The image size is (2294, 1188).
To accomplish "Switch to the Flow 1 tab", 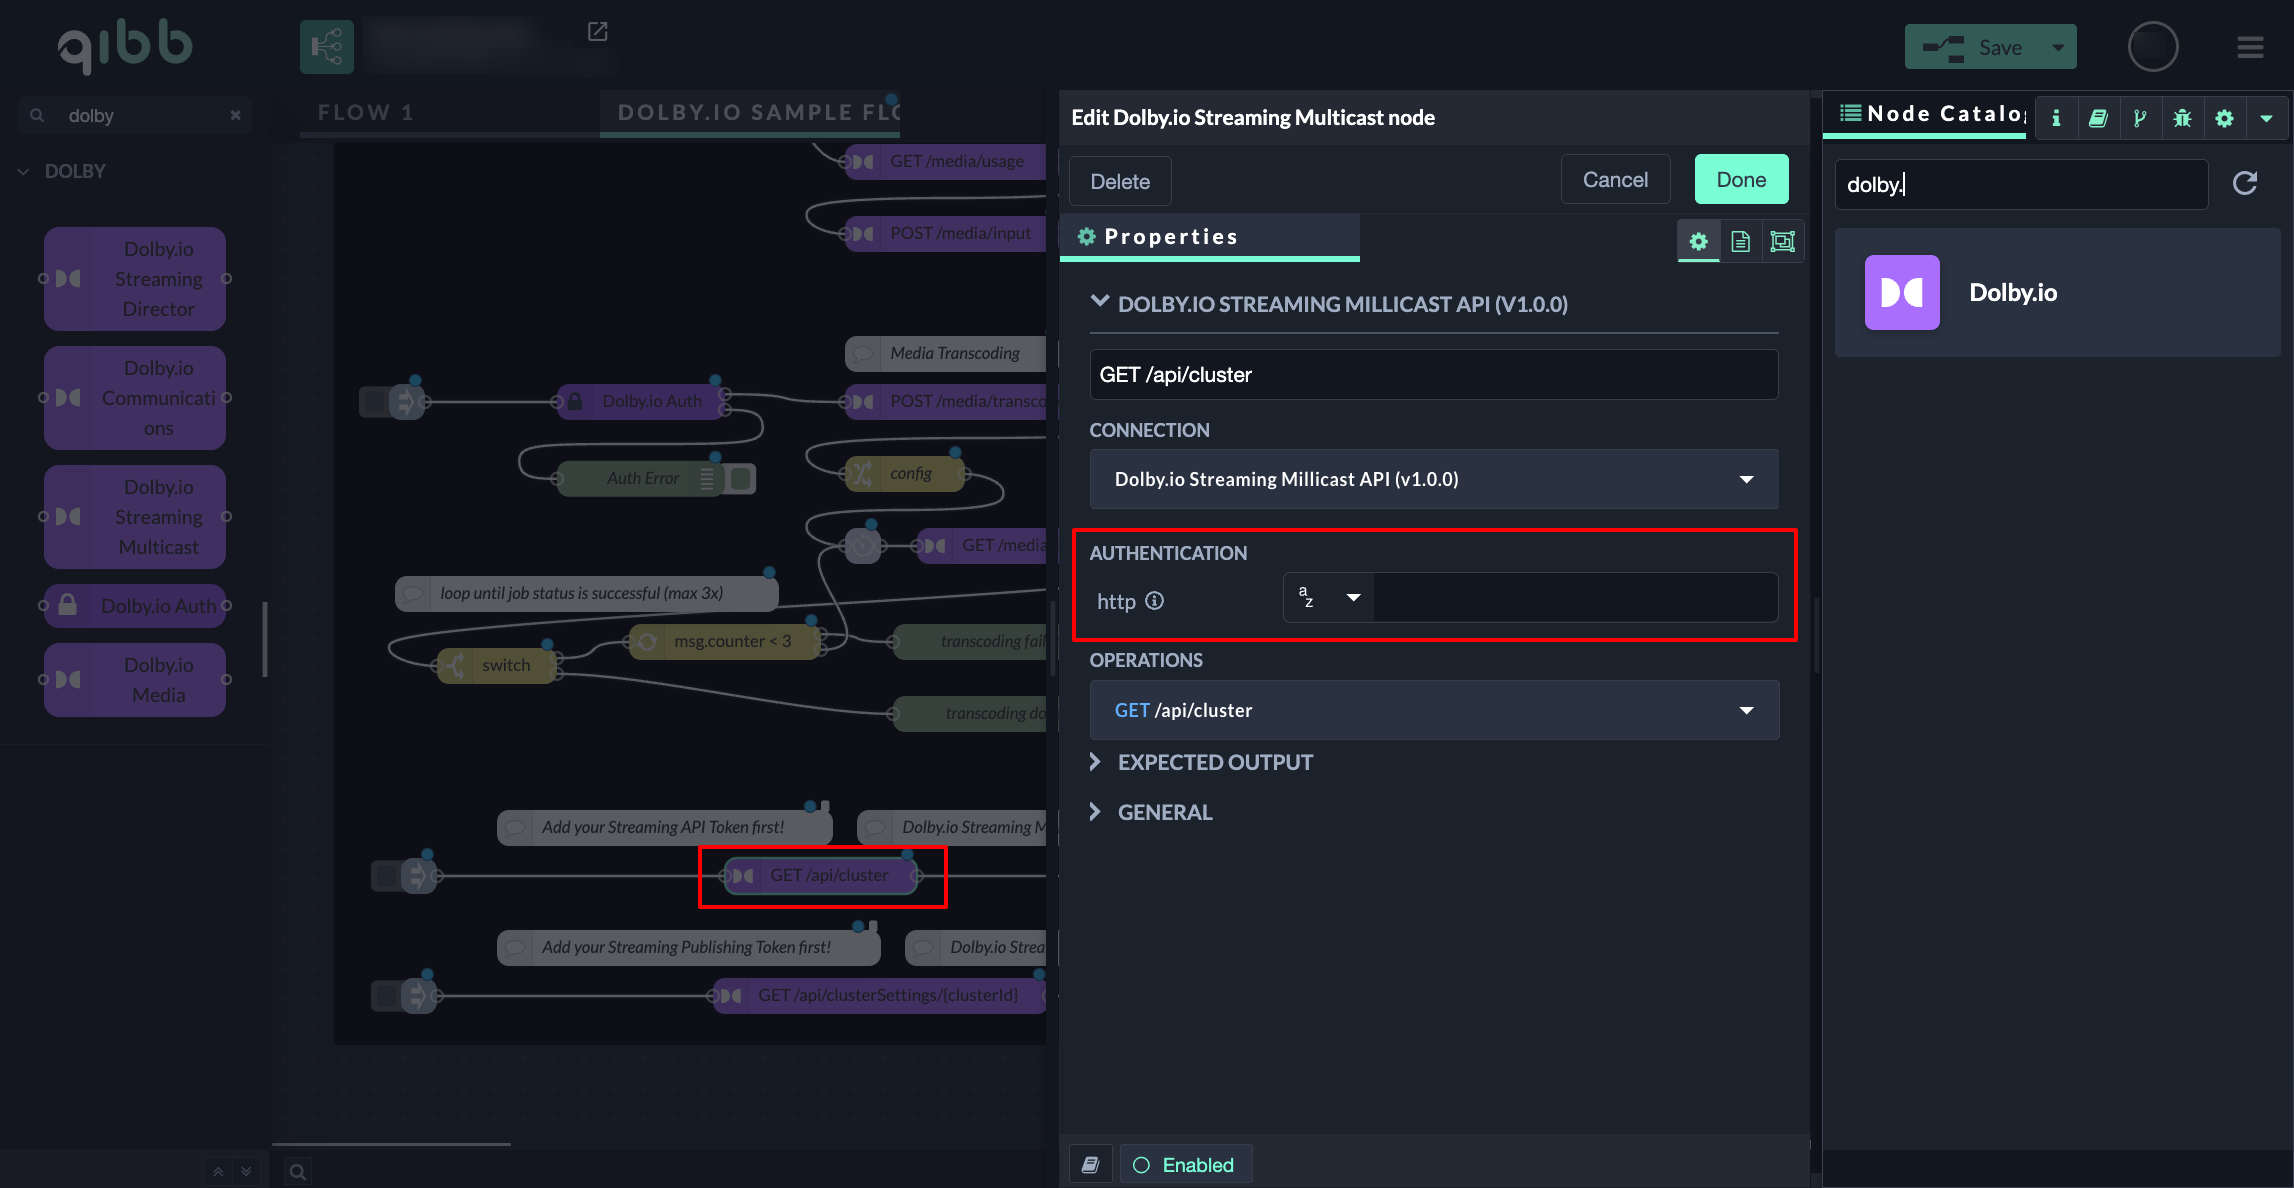I will pyautogui.click(x=366, y=112).
